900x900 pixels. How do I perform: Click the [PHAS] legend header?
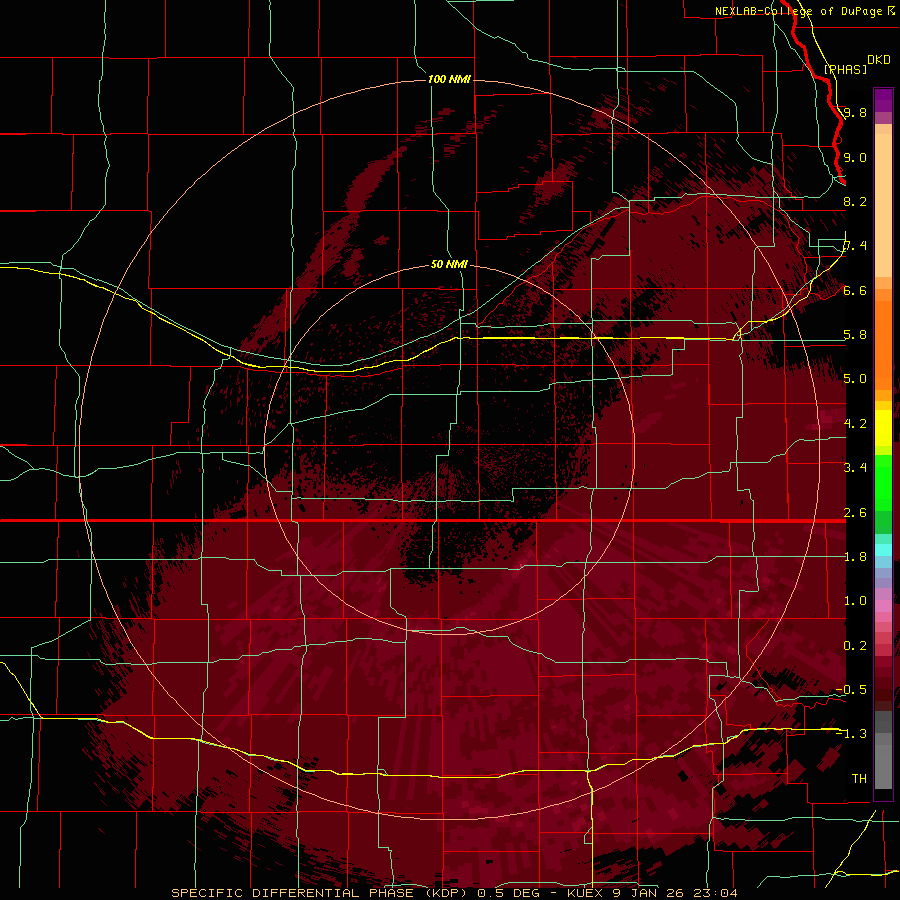tap(845, 69)
